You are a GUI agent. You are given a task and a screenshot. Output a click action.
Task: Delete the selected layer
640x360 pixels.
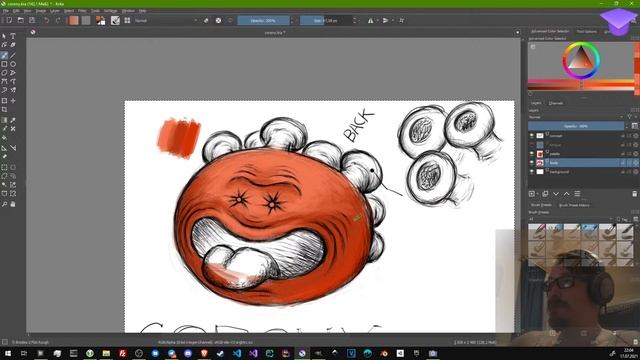point(634,194)
